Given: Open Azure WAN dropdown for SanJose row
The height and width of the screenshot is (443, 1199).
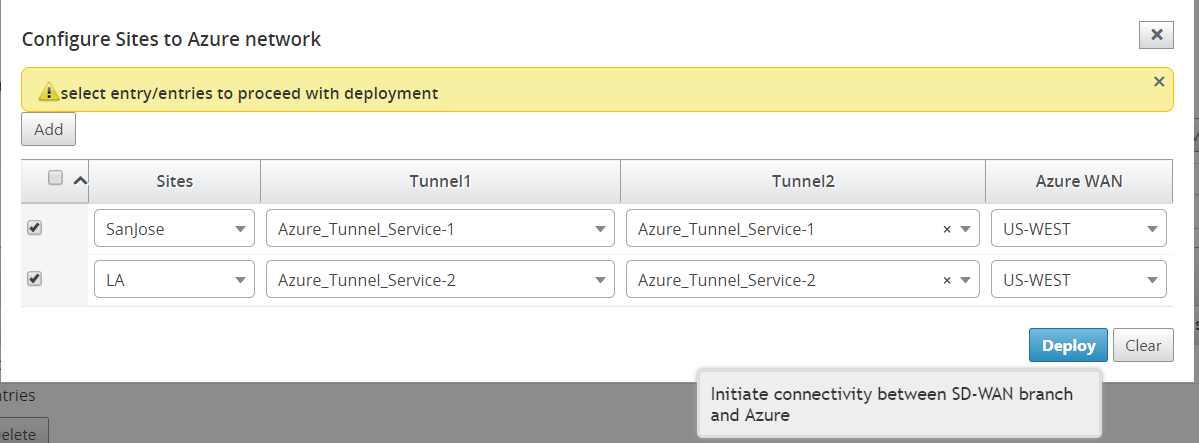Looking at the screenshot, I should (1079, 228).
